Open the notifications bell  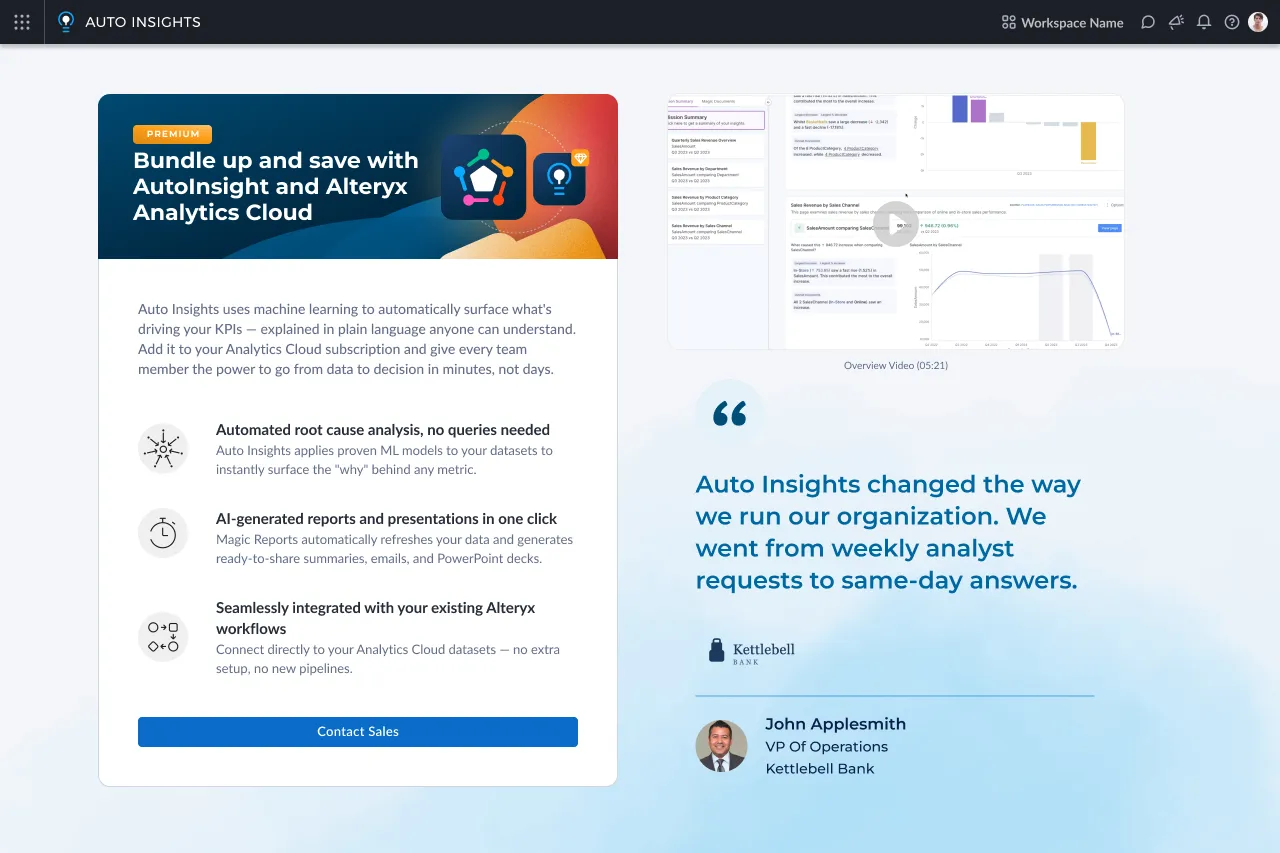coord(1204,22)
